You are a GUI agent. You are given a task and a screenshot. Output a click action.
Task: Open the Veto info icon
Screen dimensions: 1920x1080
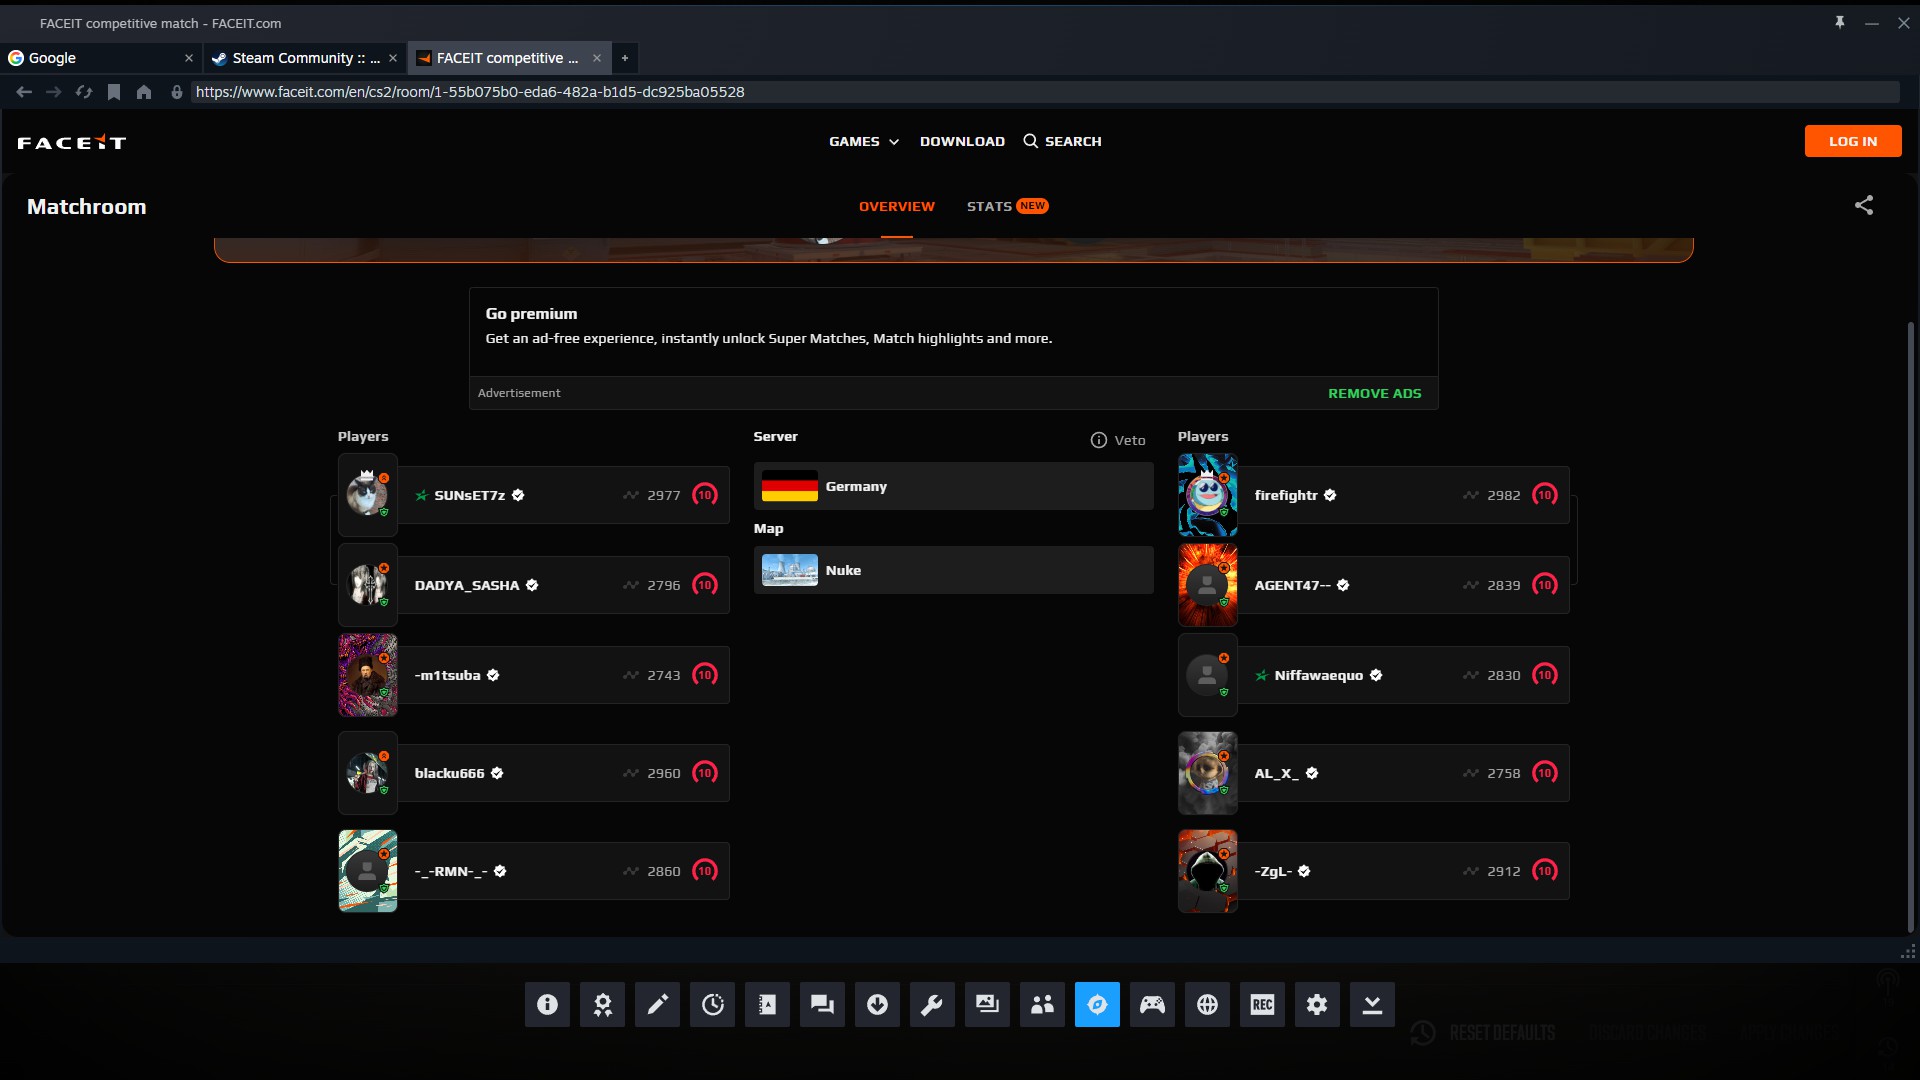tap(1099, 440)
